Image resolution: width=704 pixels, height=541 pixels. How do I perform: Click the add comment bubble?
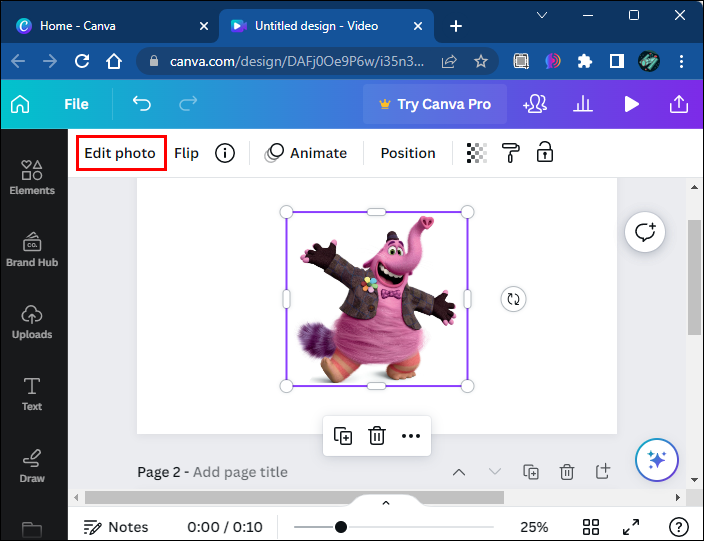(x=645, y=232)
